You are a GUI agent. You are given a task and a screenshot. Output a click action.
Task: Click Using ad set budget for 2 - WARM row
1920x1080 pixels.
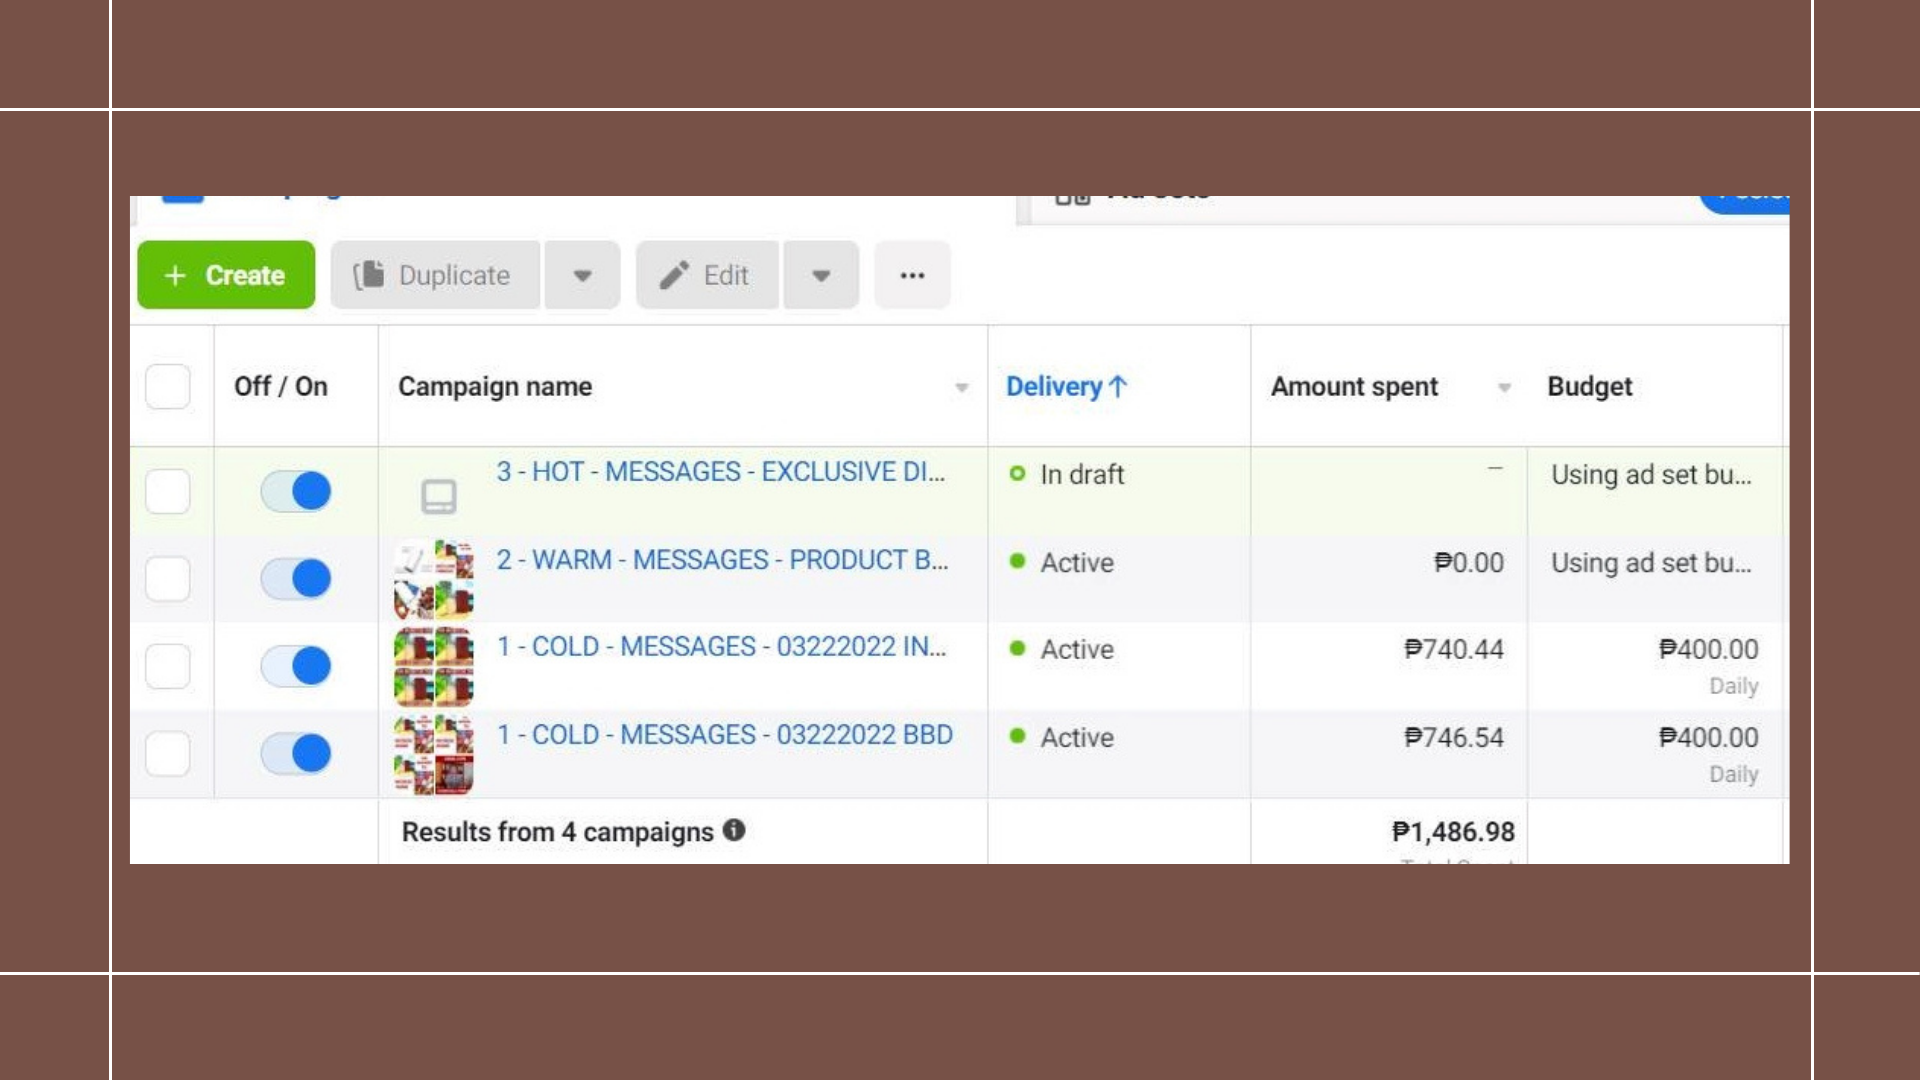click(1651, 563)
